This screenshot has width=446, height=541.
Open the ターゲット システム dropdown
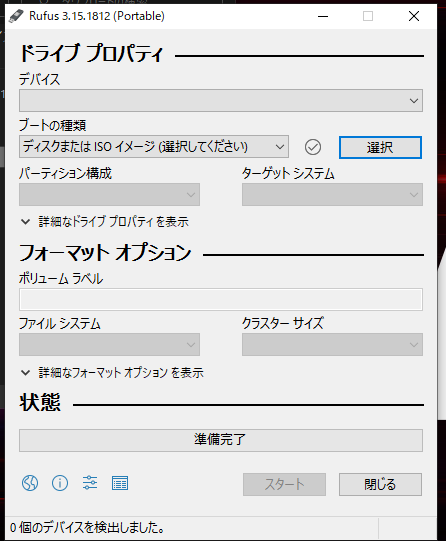tap(332, 195)
